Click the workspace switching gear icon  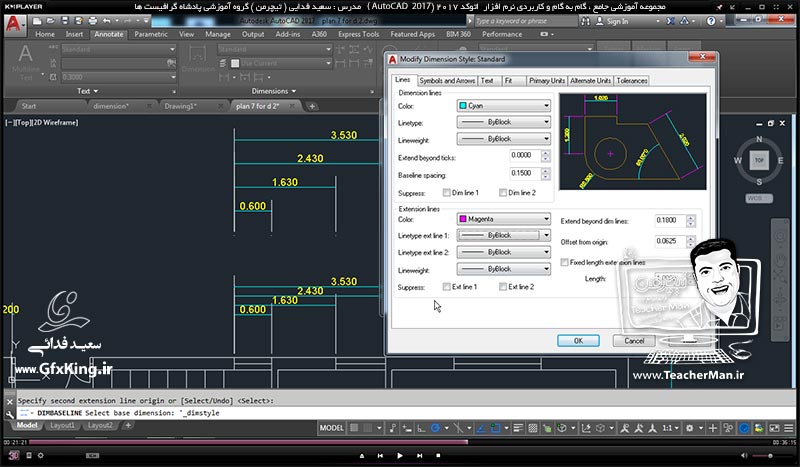[x=689, y=428]
